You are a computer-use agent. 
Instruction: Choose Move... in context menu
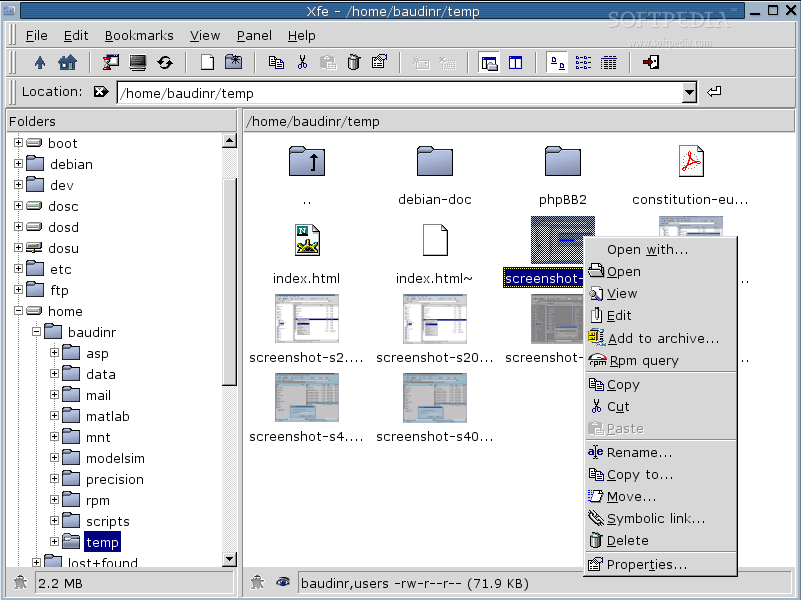(660, 496)
